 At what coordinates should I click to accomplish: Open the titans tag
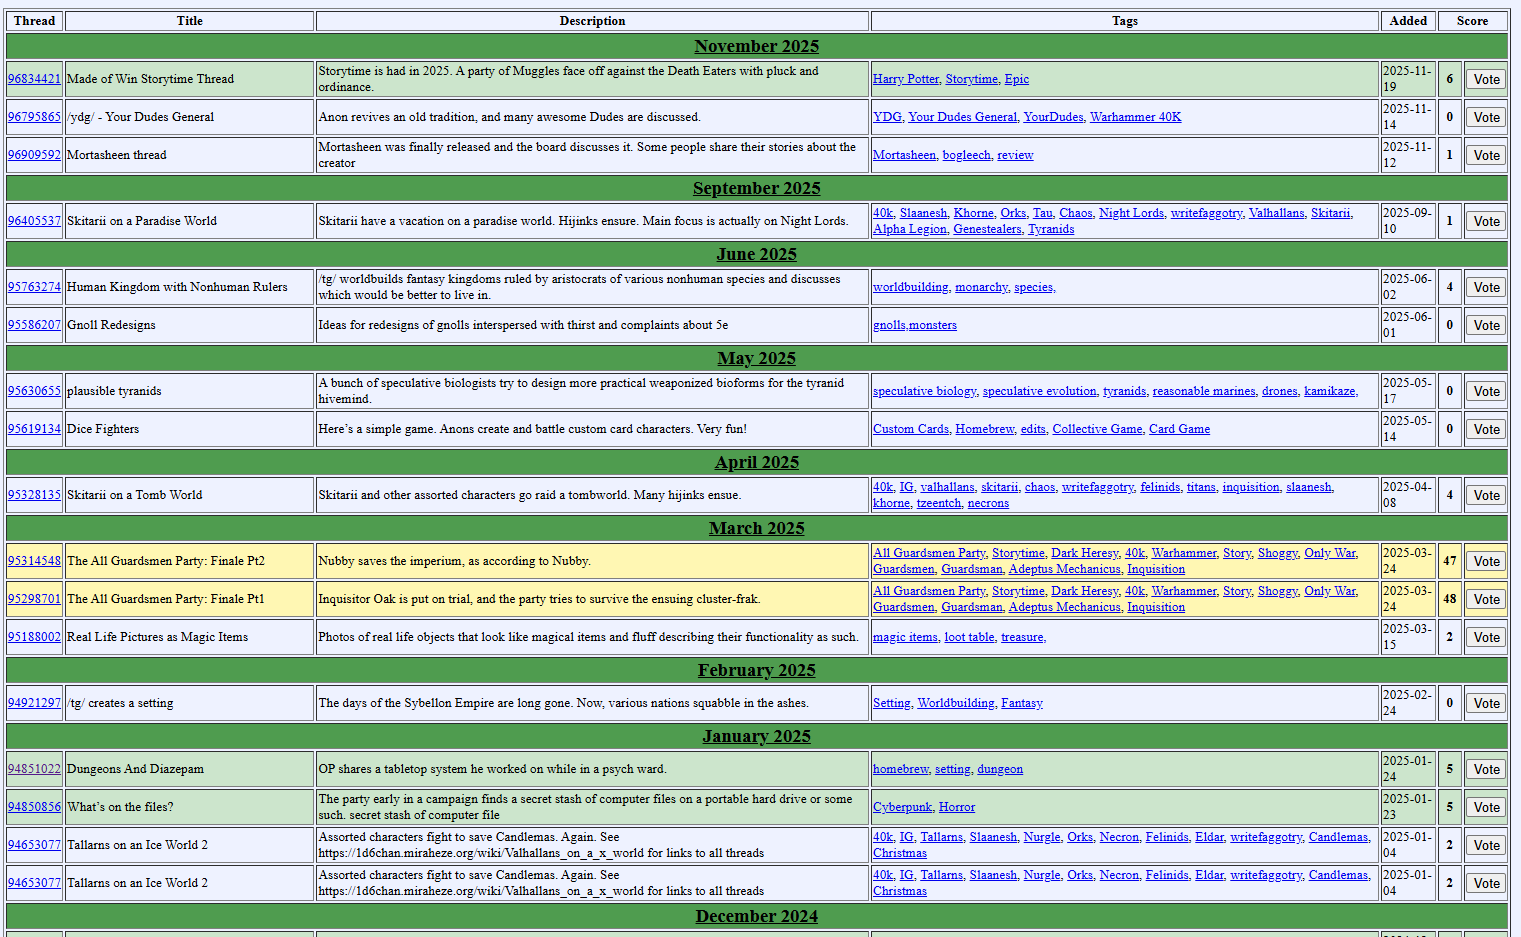(x=1201, y=487)
